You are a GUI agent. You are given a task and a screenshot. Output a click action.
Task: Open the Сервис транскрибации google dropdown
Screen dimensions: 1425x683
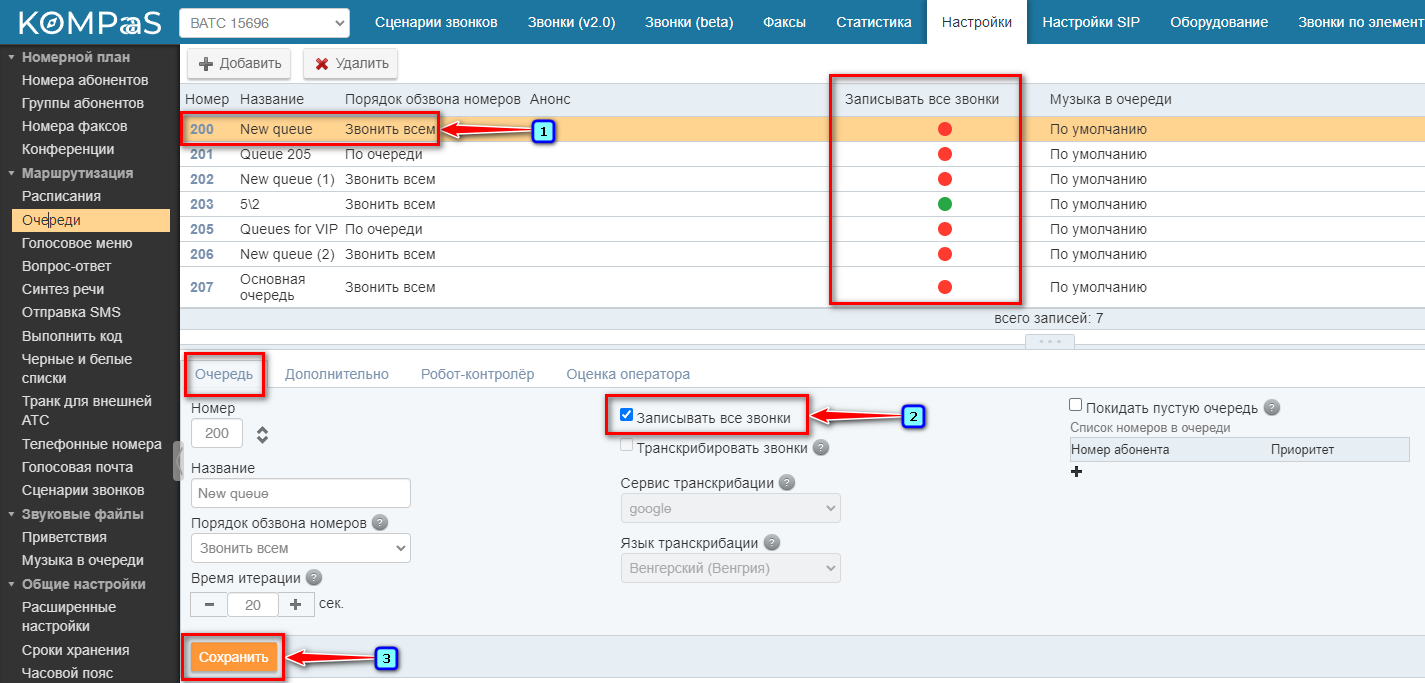[730, 508]
